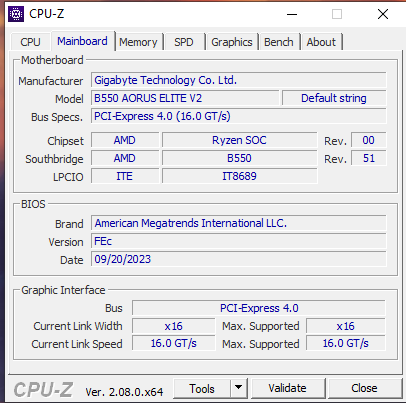Click the Default string field

(334, 98)
